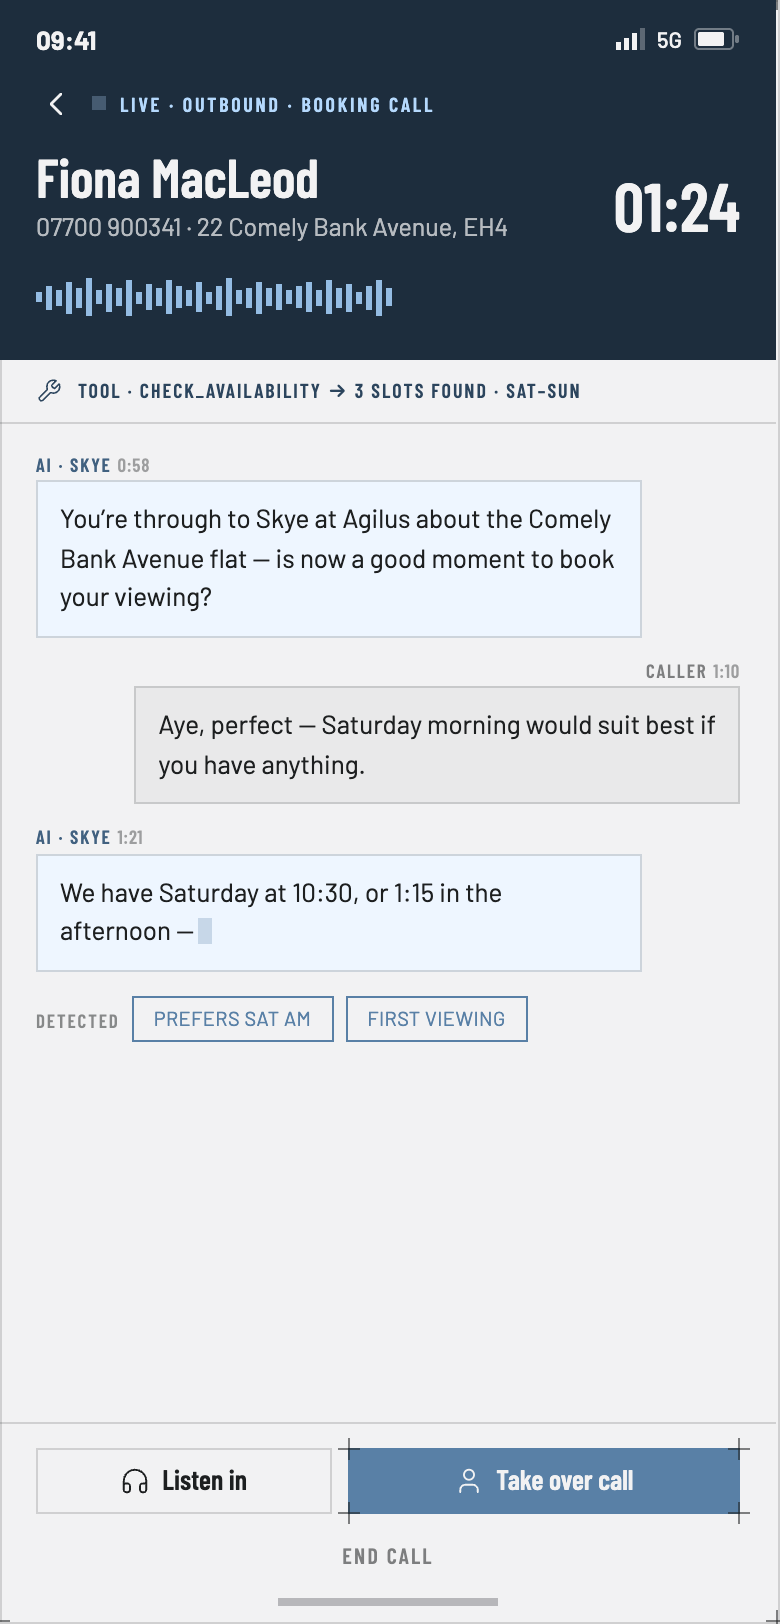Screen dimensions: 780x1624
Task: Tap Fiona MacLeod's name header
Action: coord(178,180)
